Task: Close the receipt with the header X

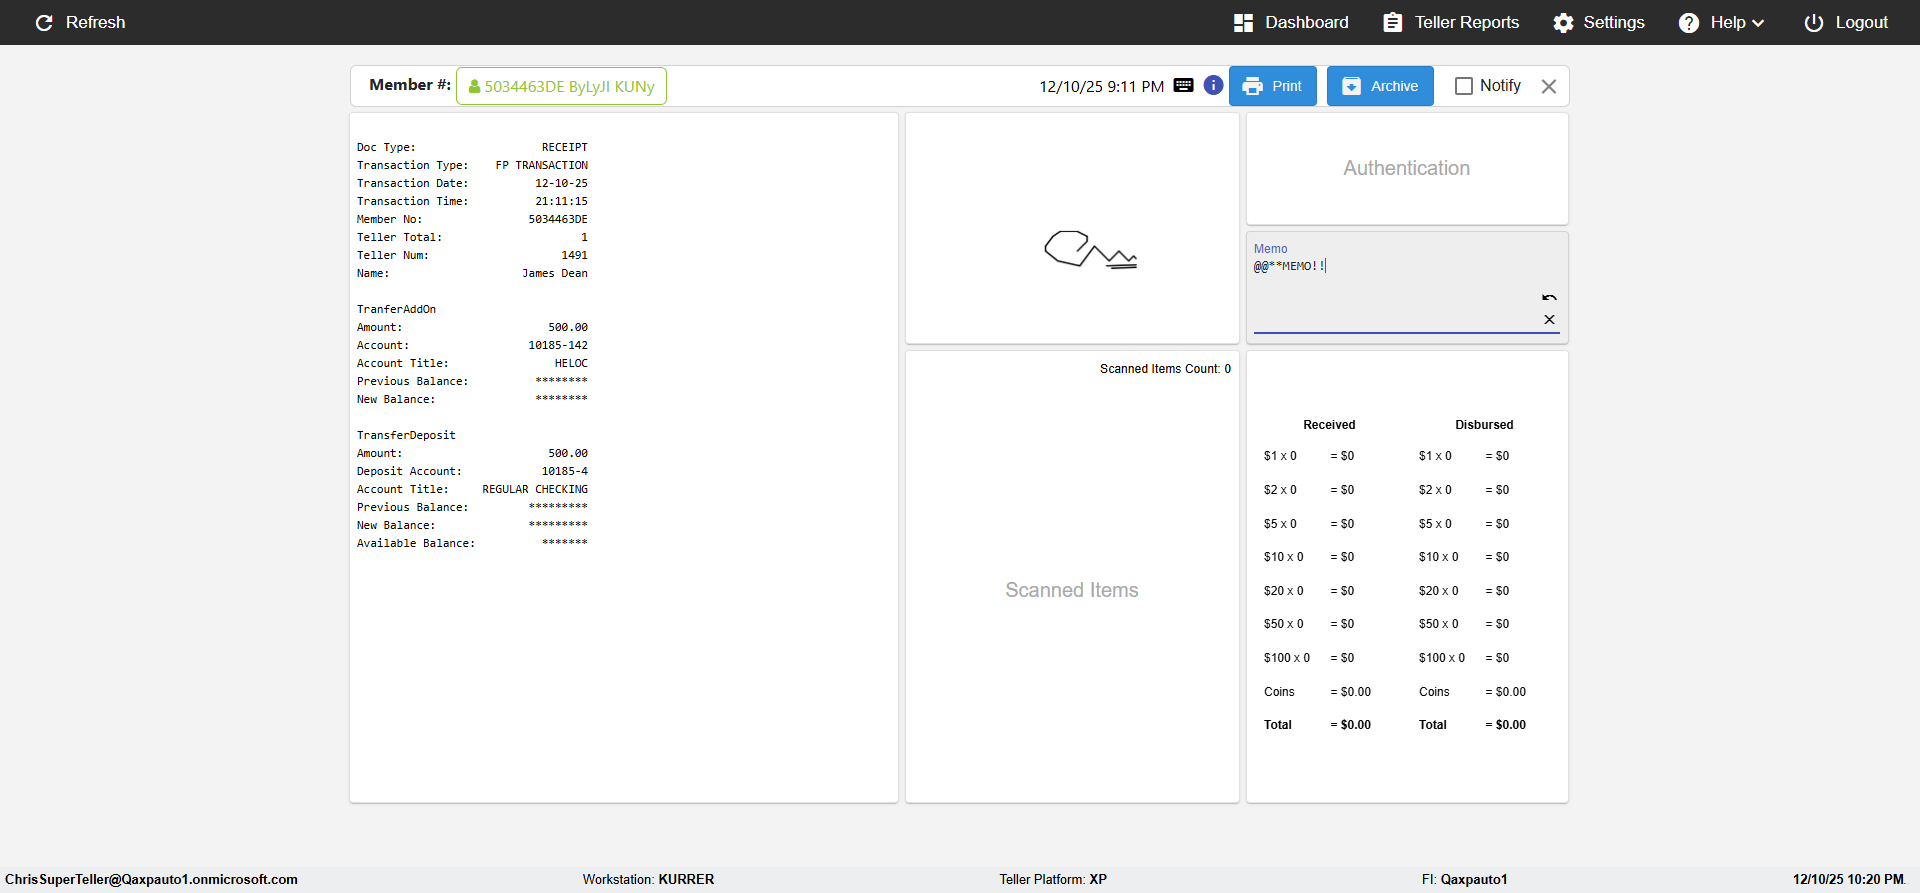Action: click(x=1549, y=86)
